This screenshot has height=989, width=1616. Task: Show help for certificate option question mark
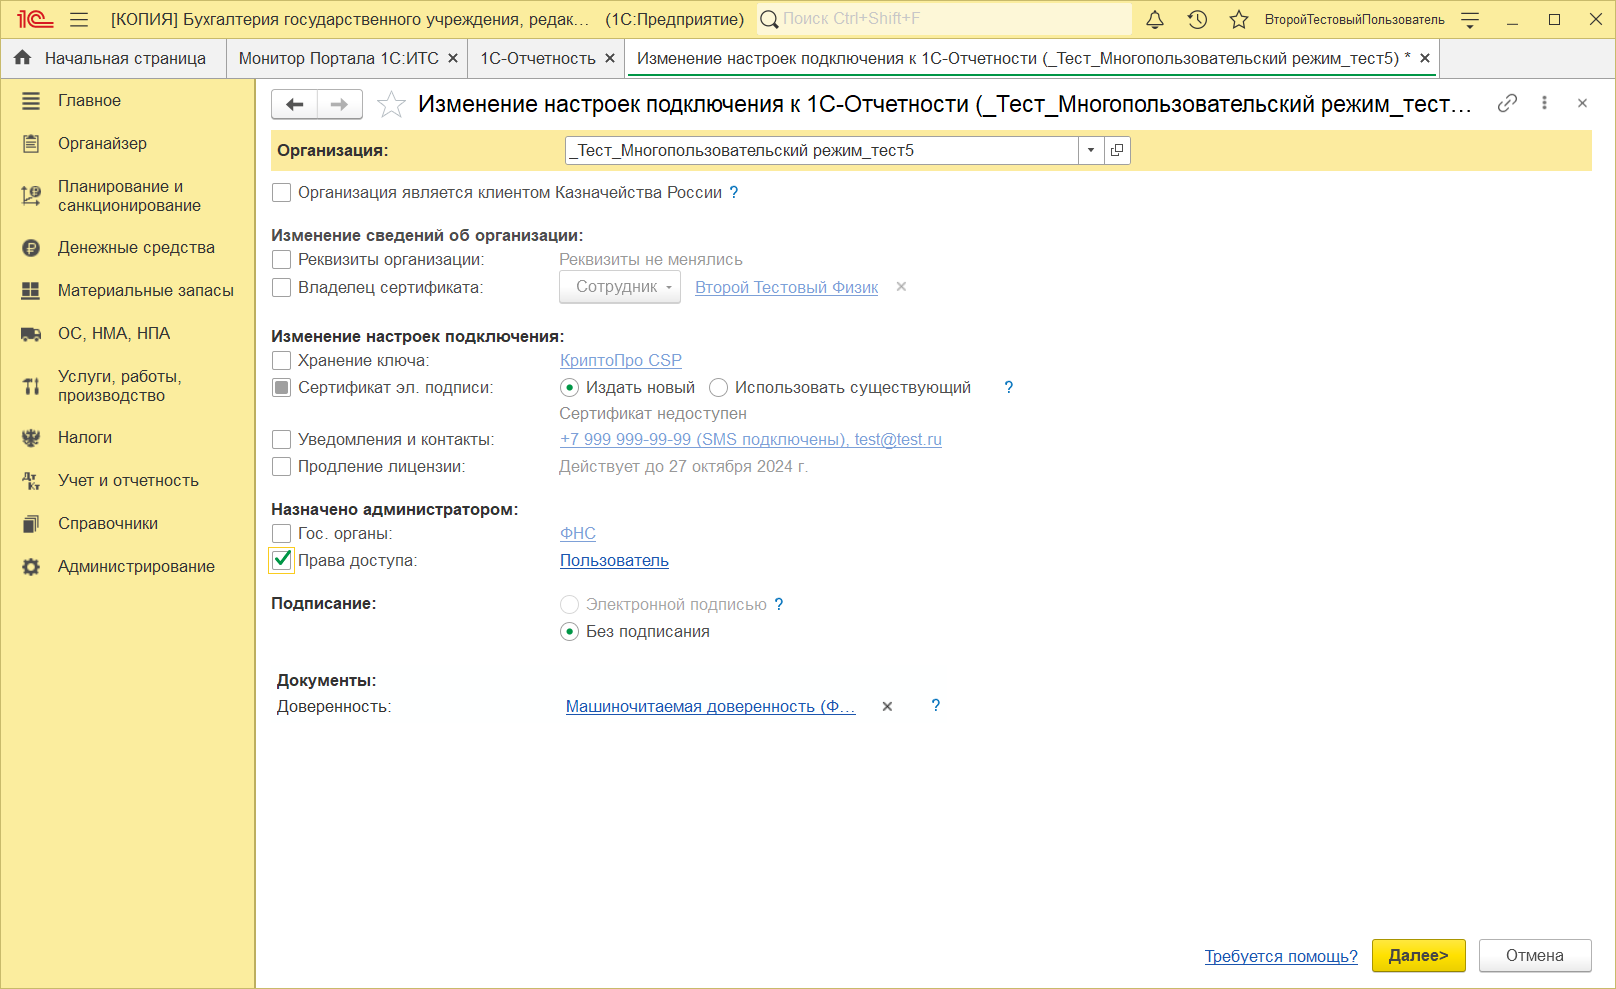(x=1009, y=387)
